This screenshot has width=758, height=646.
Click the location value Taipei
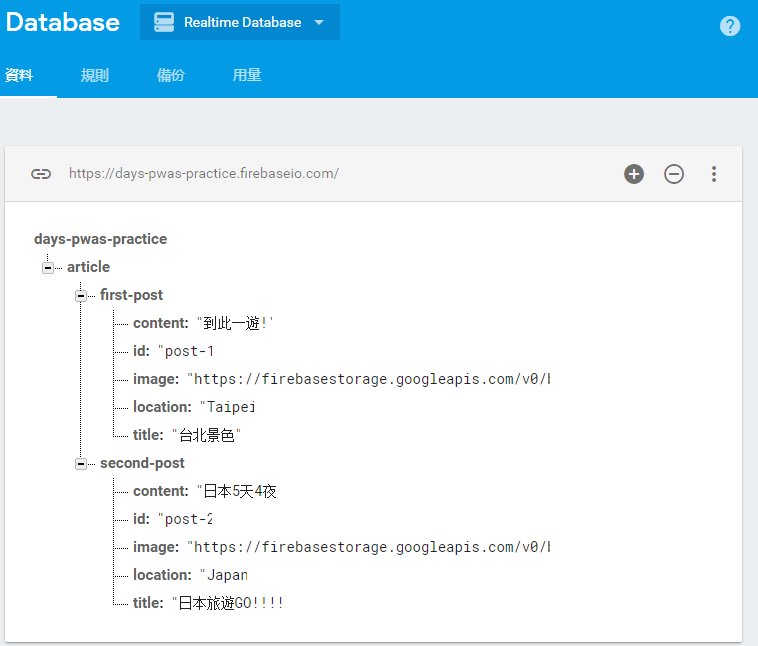pos(227,407)
